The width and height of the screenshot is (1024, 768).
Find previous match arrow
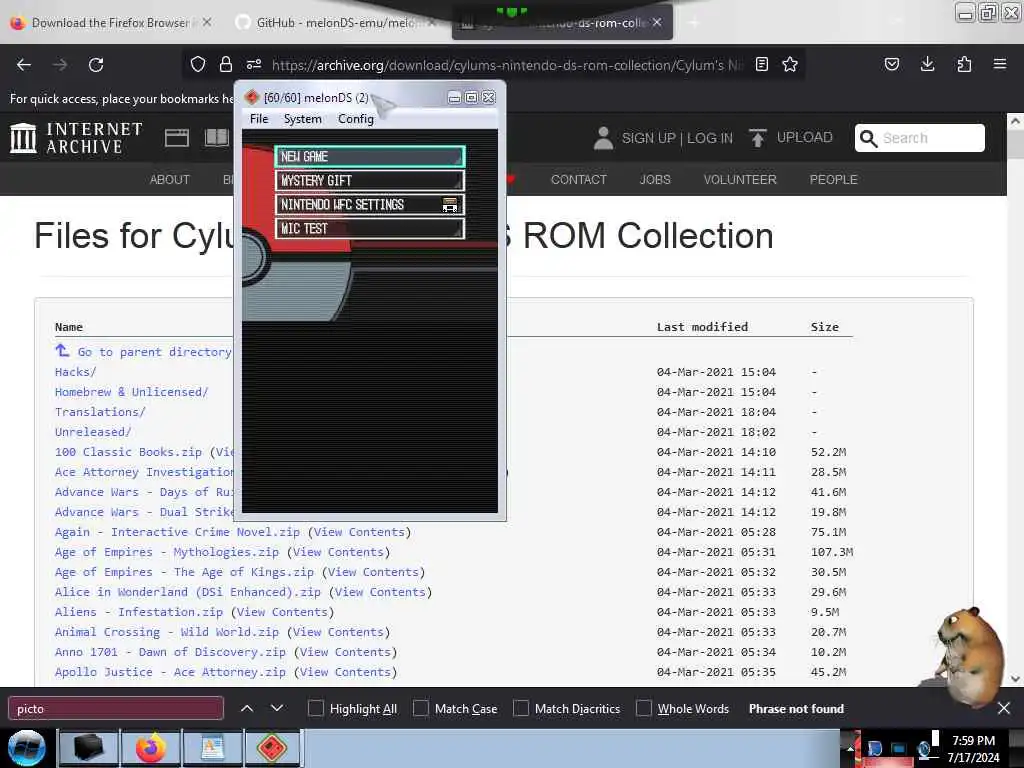pos(247,708)
